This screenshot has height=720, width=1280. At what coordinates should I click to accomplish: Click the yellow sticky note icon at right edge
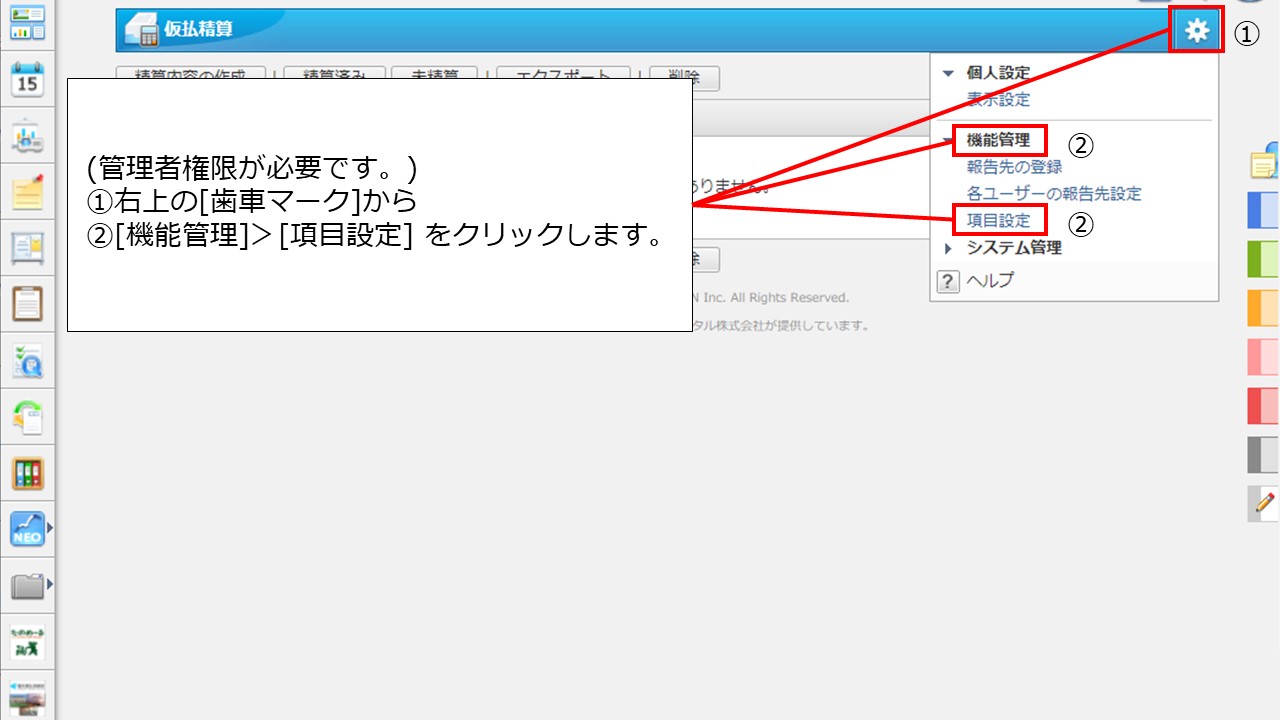click(x=1265, y=163)
